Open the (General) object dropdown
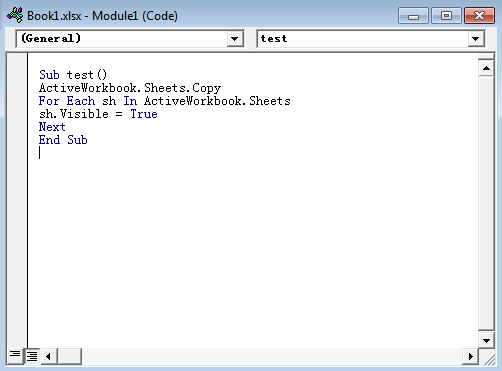502x371 pixels. [235, 39]
